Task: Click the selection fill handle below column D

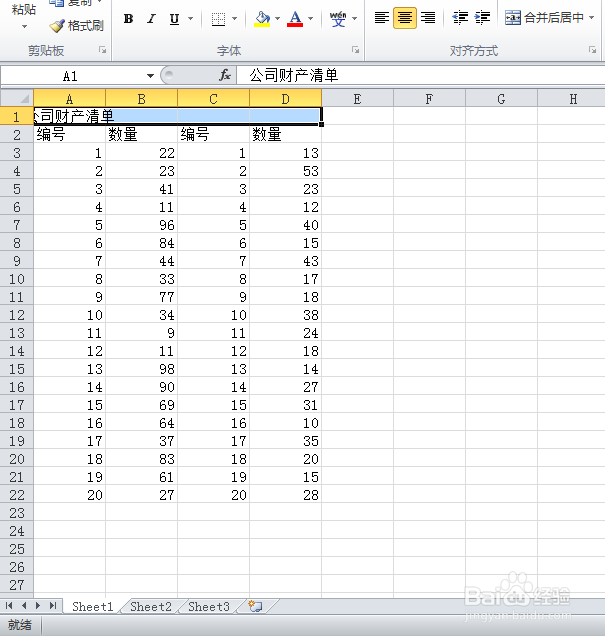Action: (x=322, y=125)
